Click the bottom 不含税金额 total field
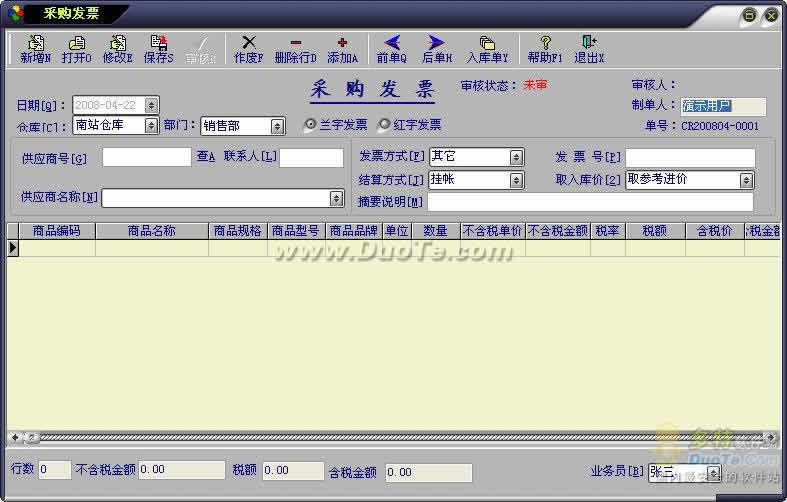This screenshot has height=502, width=787. 181,470
